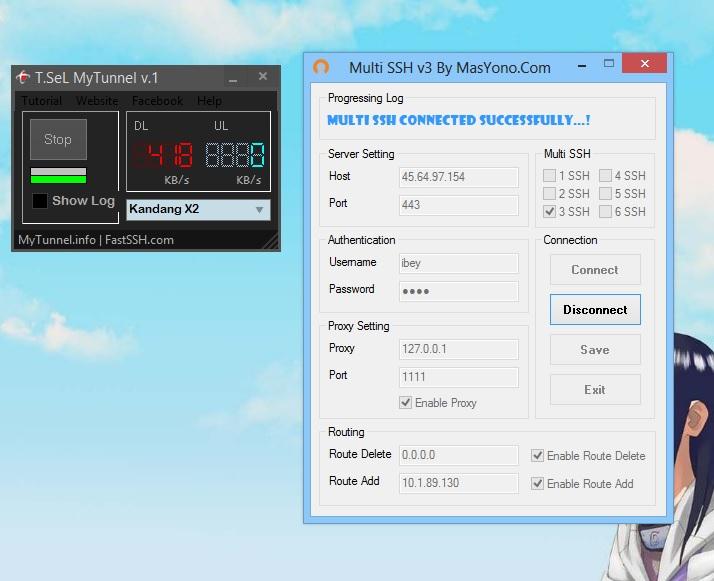The height and width of the screenshot is (581, 714).
Task: Close the Multi SSH v3 window
Action: [x=644, y=63]
